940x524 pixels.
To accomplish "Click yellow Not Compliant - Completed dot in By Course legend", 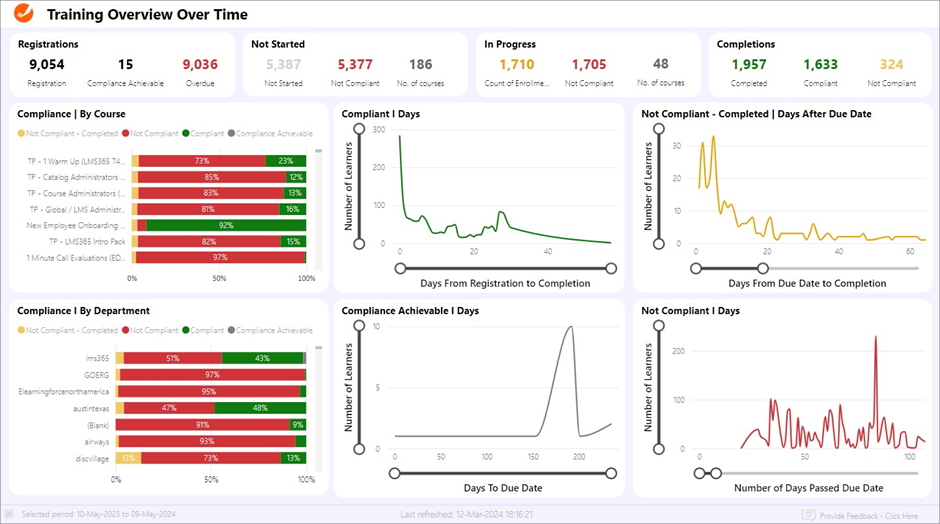I will 21,133.
